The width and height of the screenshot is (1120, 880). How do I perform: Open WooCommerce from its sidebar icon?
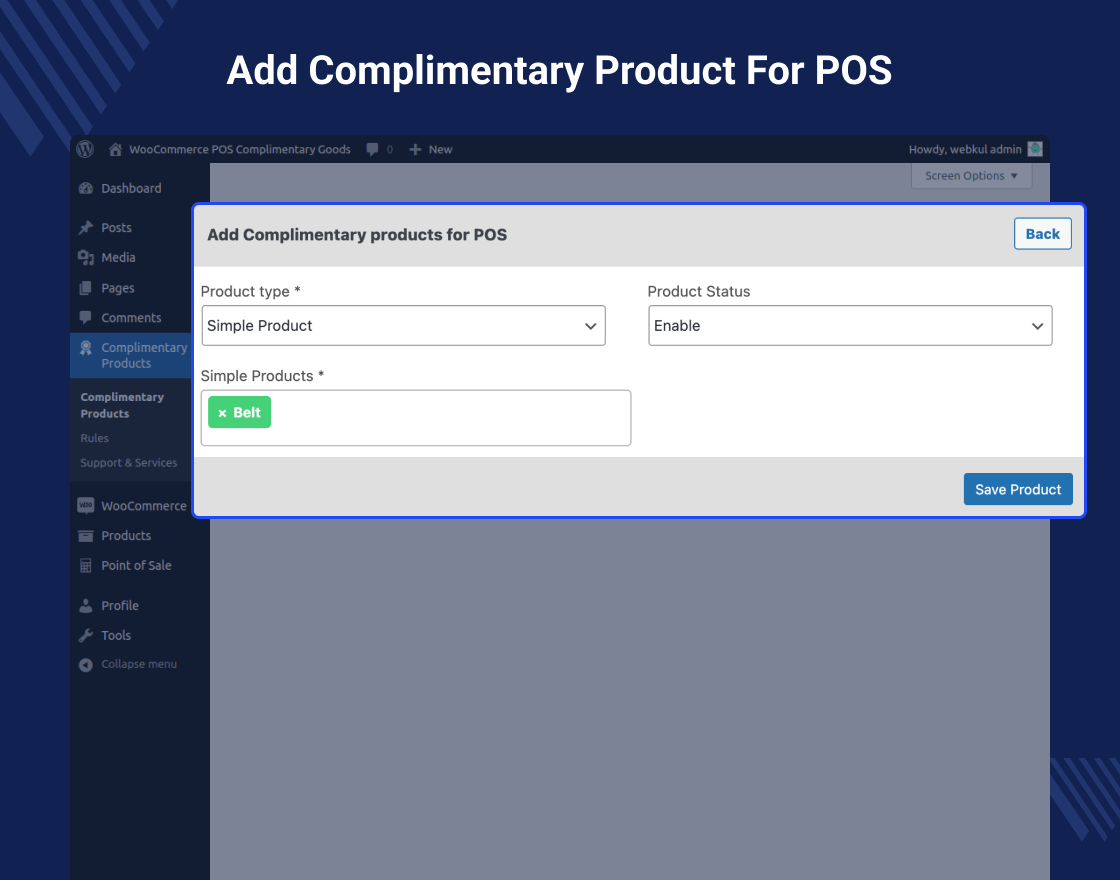[x=84, y=505]
